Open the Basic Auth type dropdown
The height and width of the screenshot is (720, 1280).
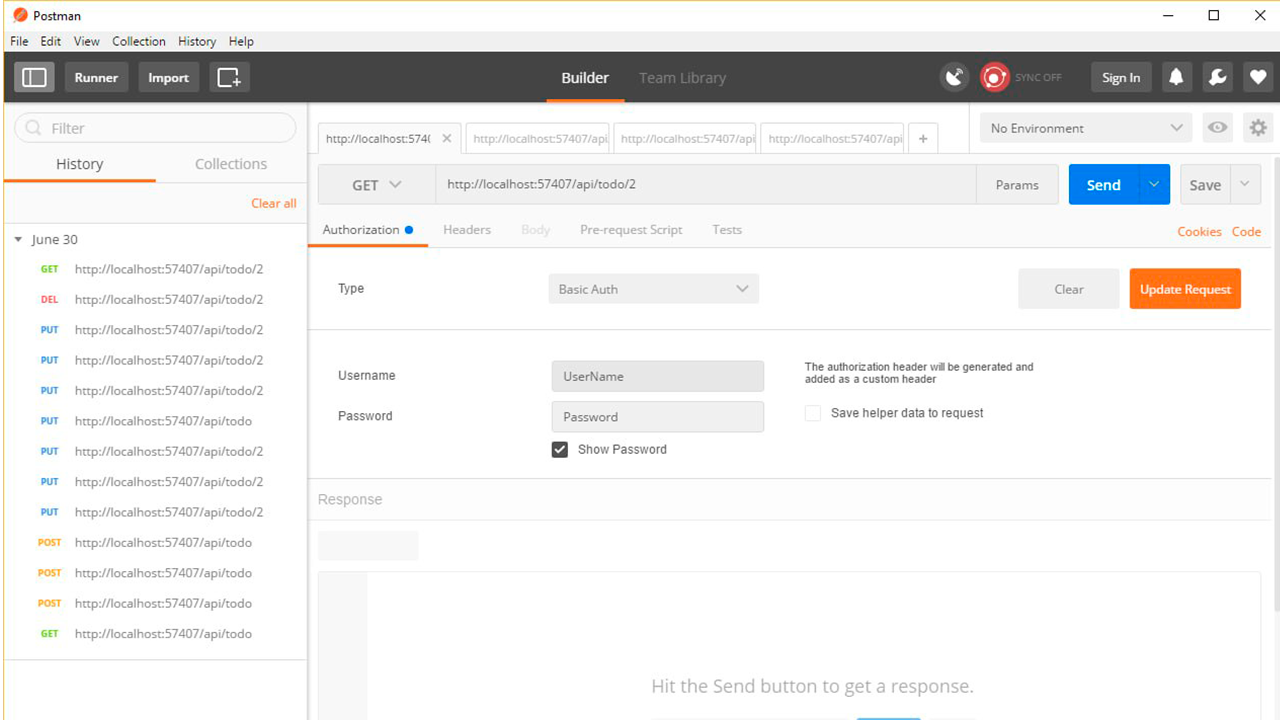click(x=653, y=289)
